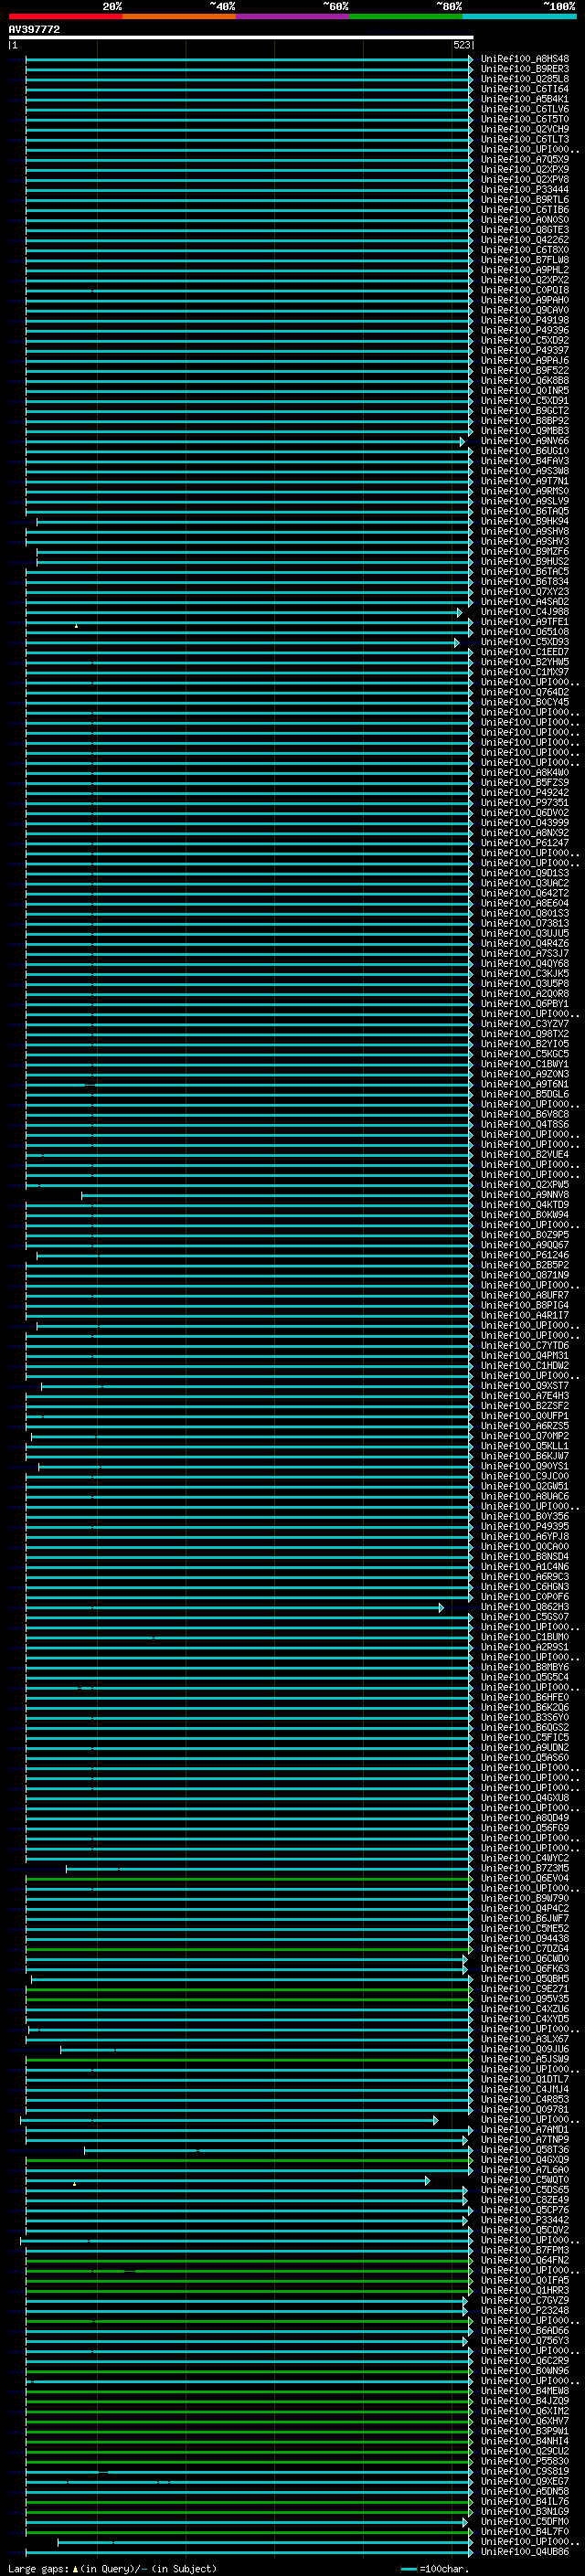
Task: Select hit label UniRef100_A4R1I7
Action: 524,1316
